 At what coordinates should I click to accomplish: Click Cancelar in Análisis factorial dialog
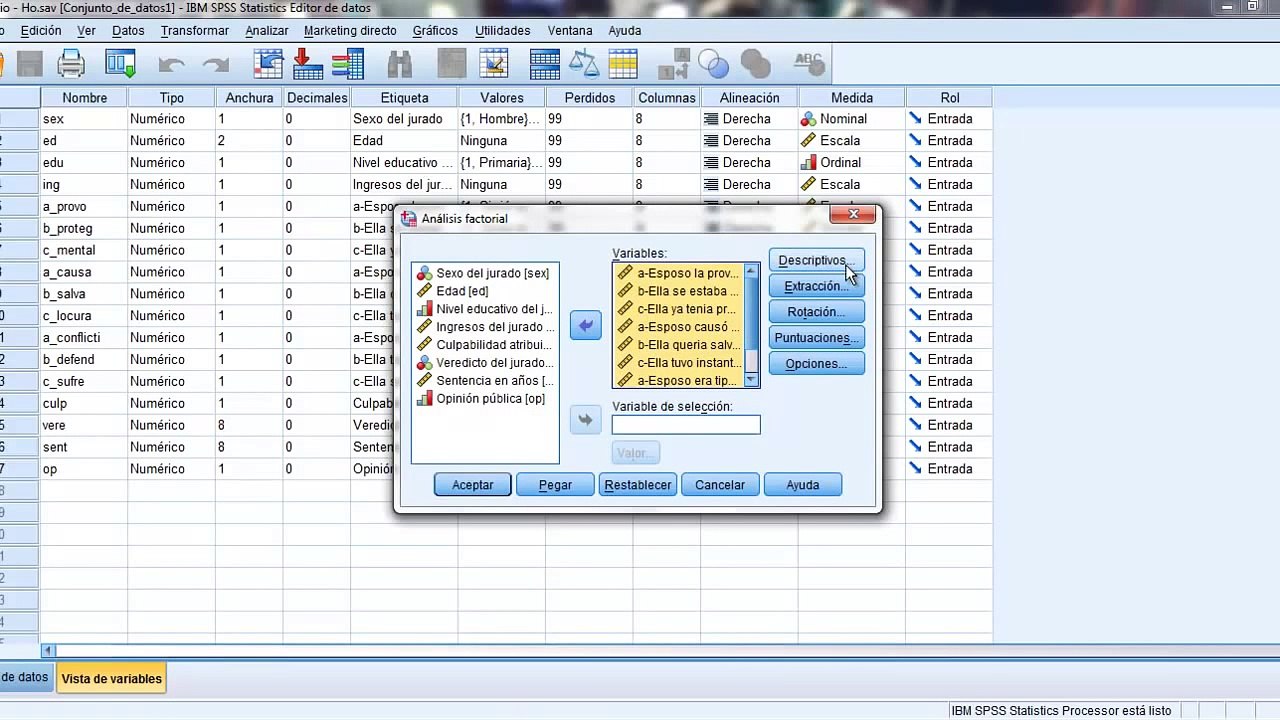click(x=720, y=485)
